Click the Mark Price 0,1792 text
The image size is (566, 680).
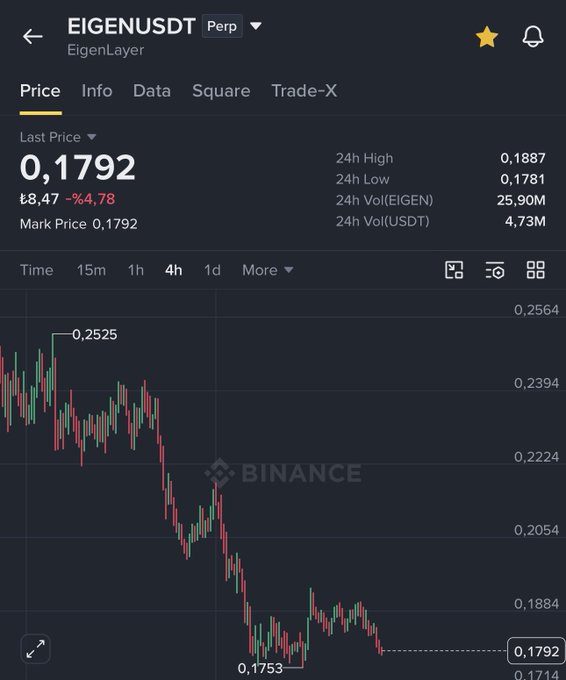(x=79, y=224)
